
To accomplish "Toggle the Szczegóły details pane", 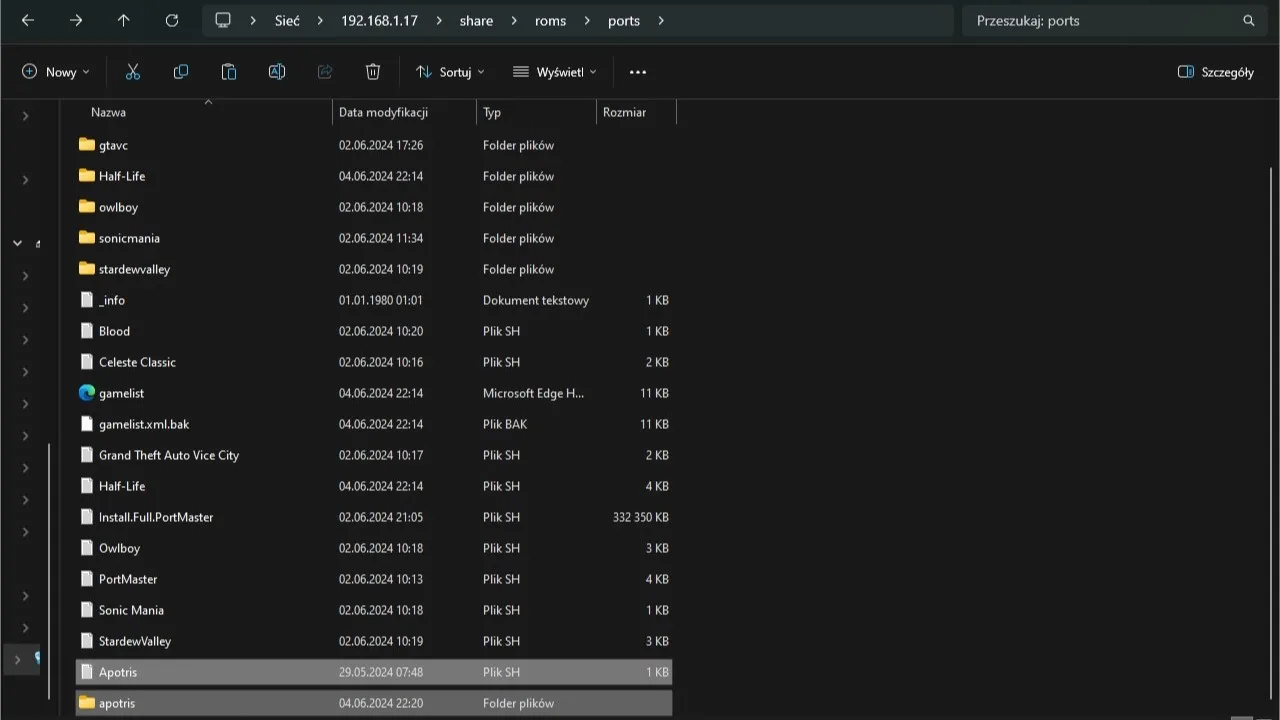I will tap(1216, 72).
